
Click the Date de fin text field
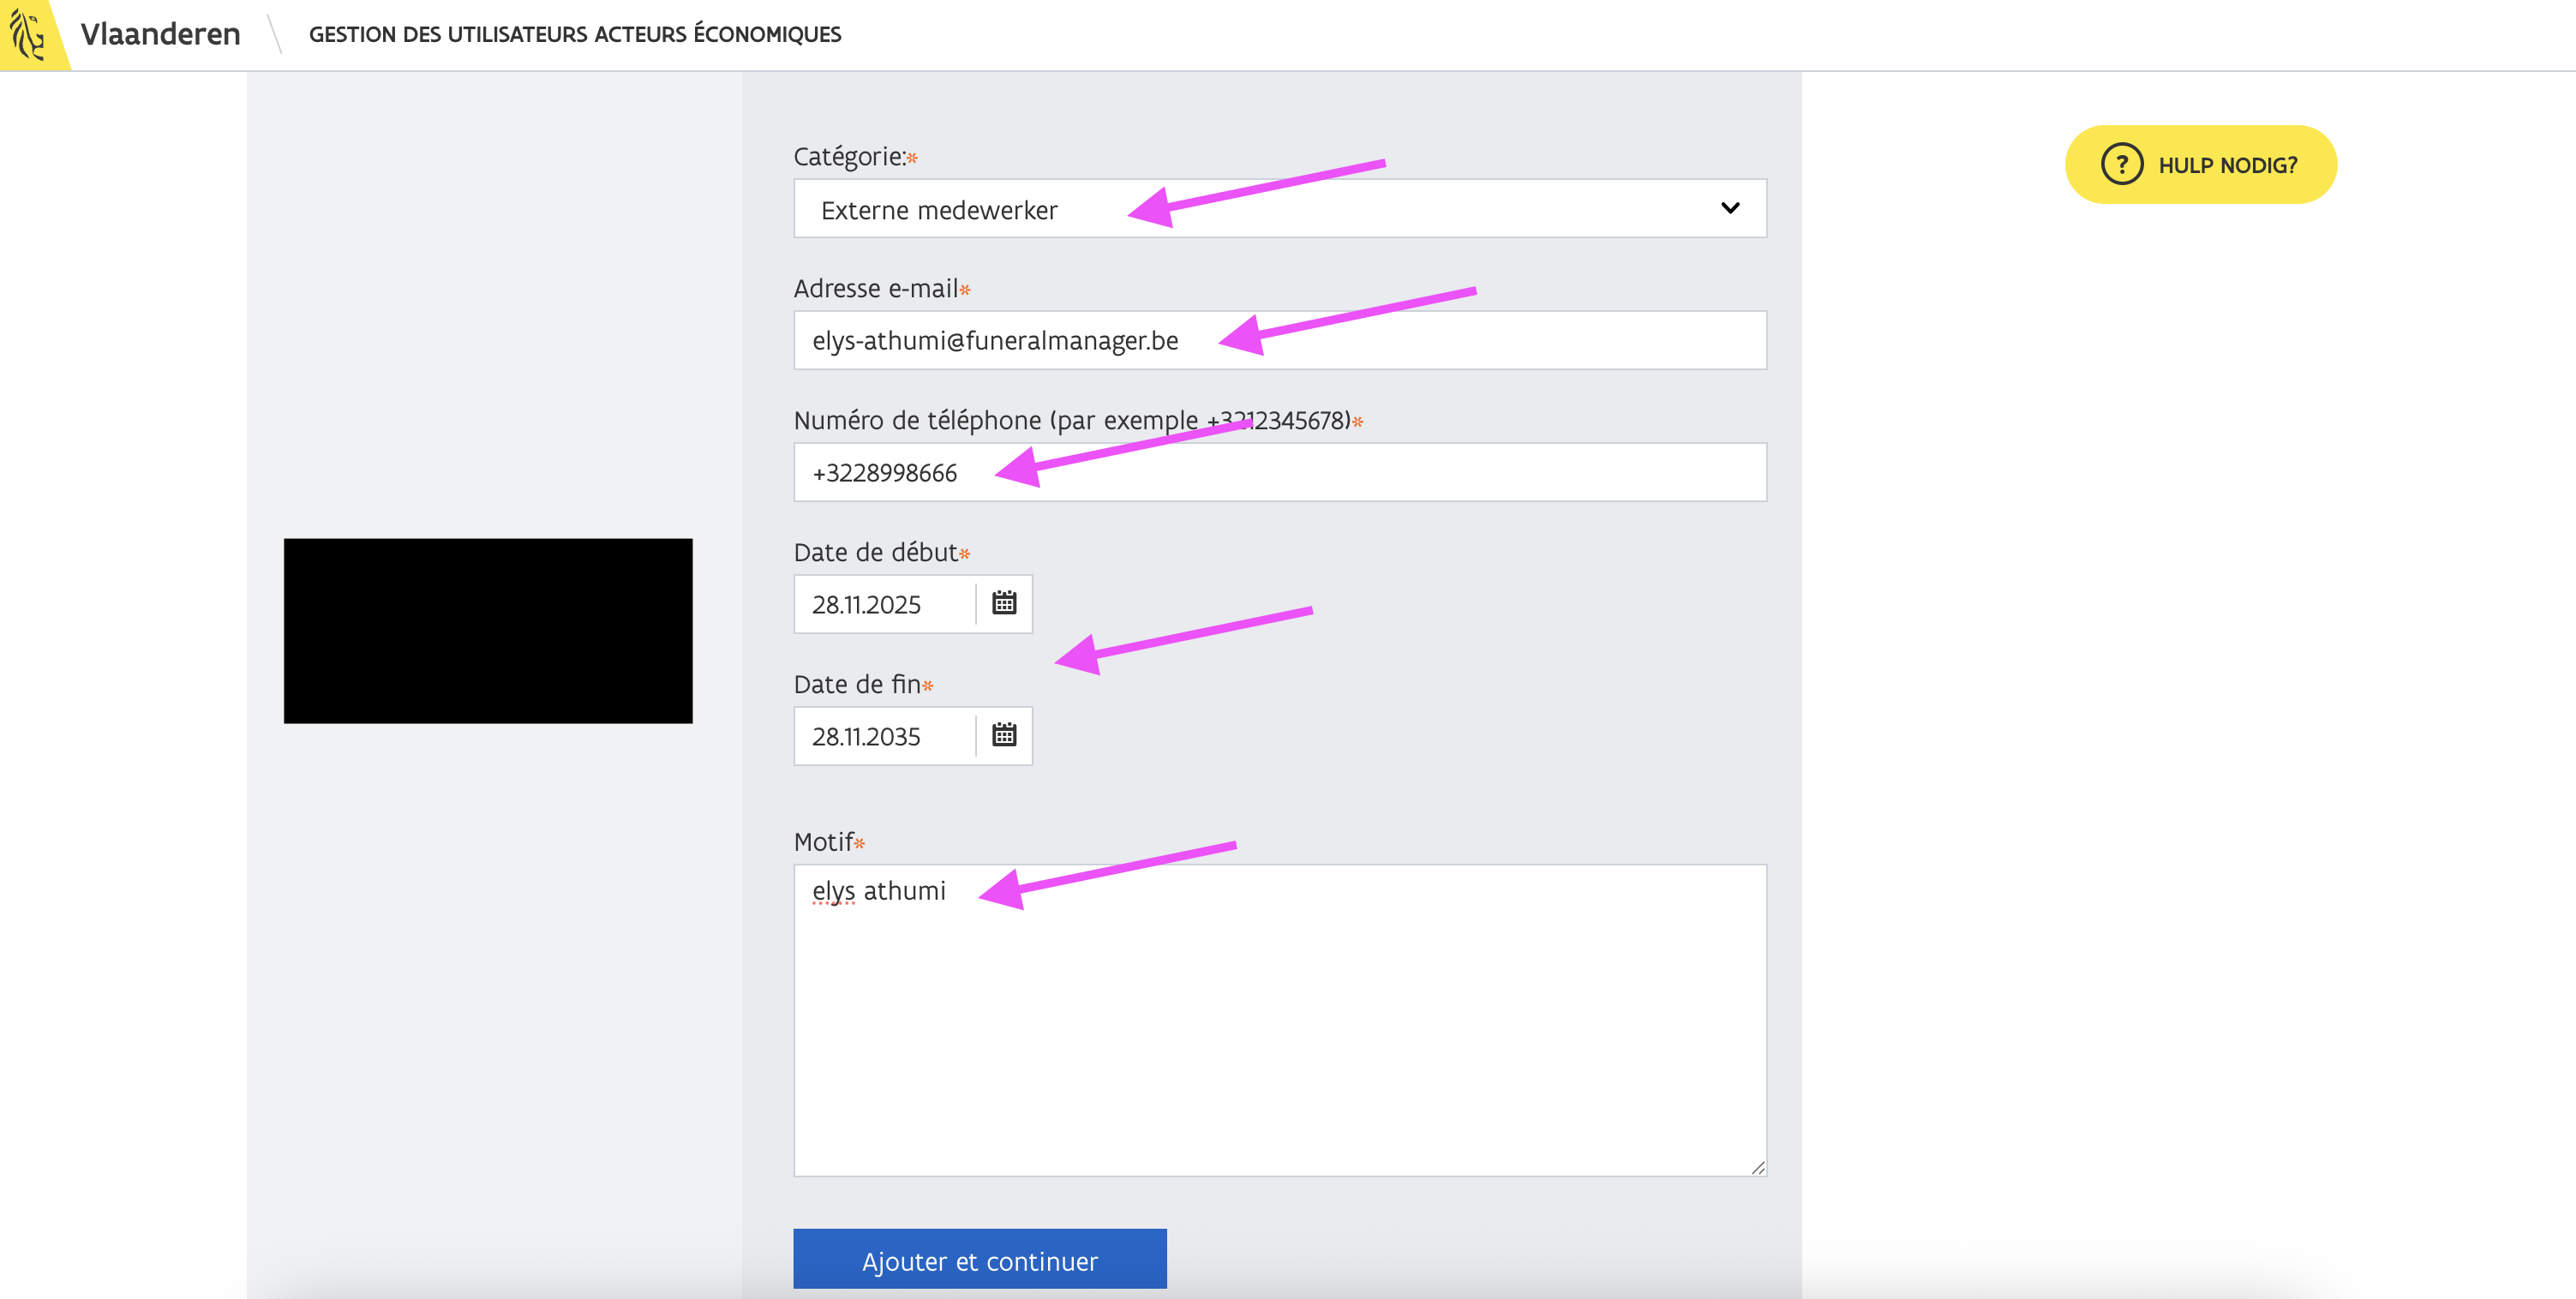(884, 736)
